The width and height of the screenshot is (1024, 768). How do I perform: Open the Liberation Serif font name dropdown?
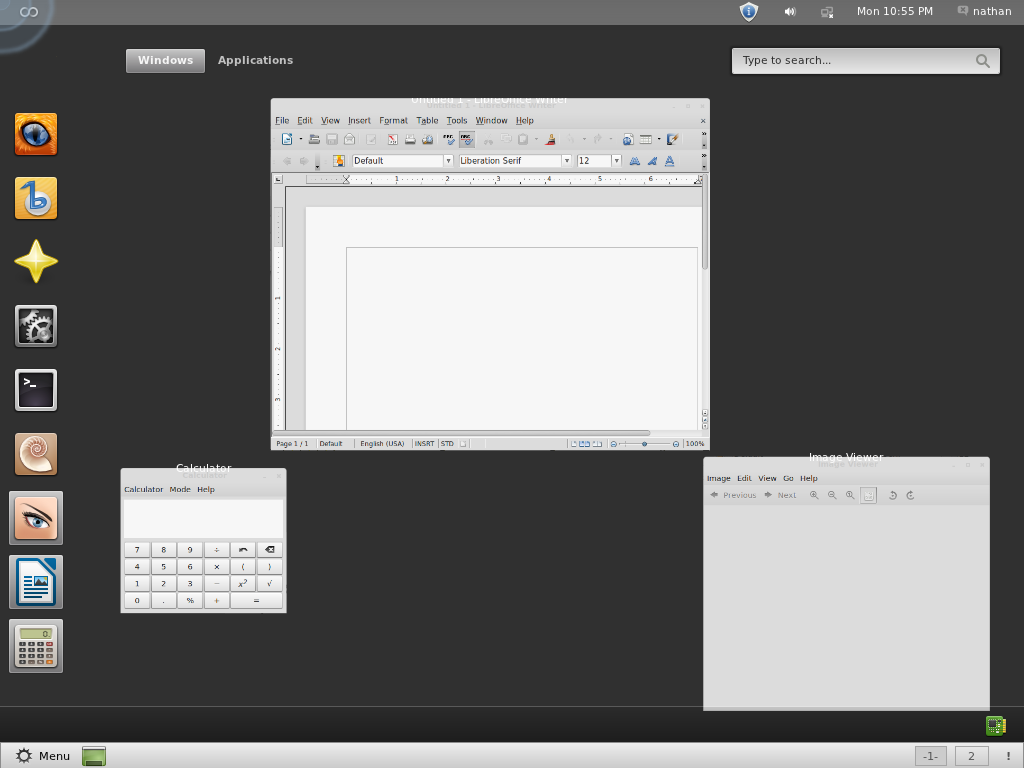click(x=567, y=160)
